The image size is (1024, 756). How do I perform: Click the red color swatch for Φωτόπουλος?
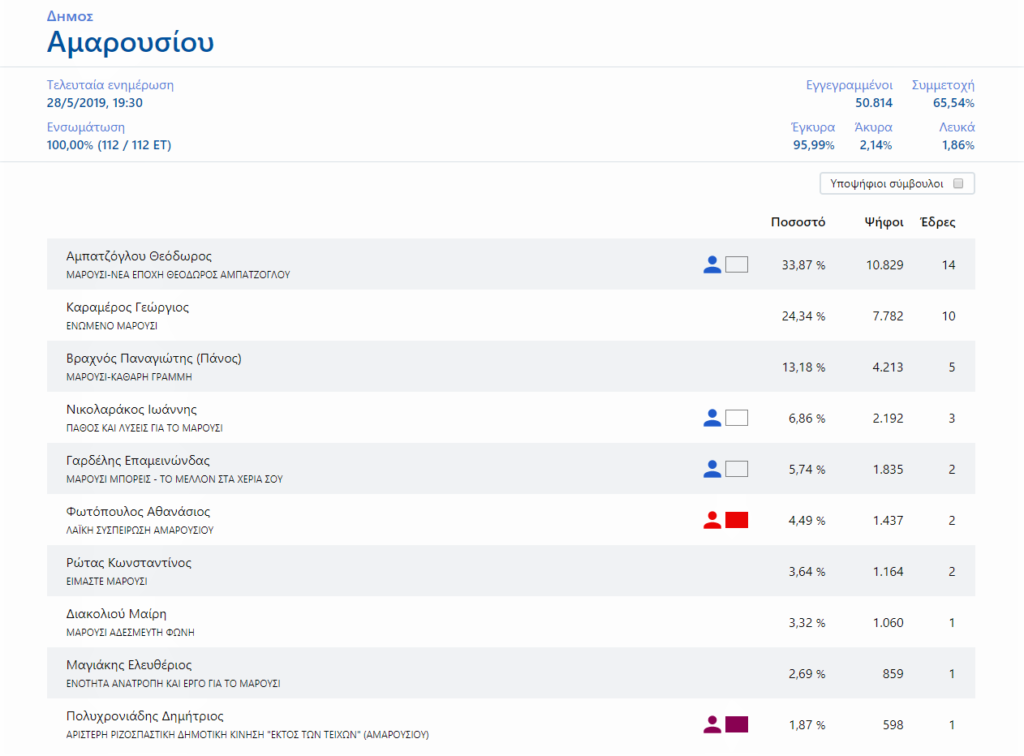click(x=736, y=520)
